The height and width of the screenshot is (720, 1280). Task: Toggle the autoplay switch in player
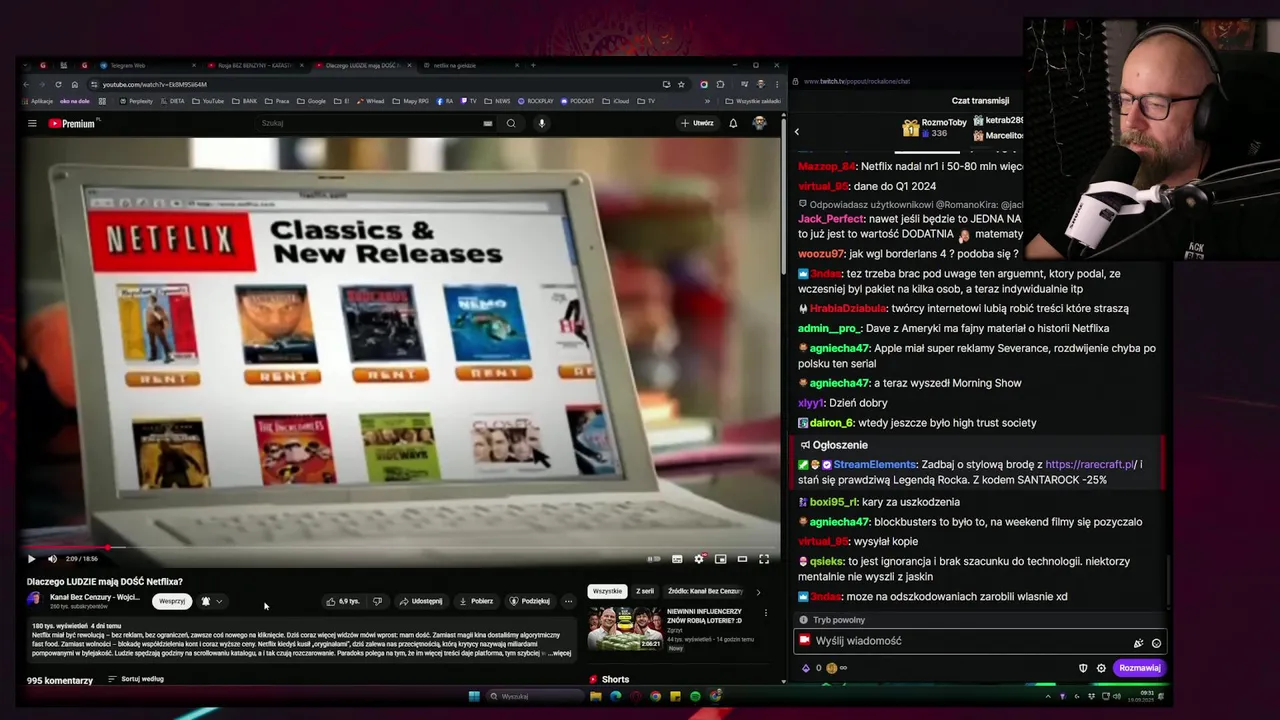point(654,559)
